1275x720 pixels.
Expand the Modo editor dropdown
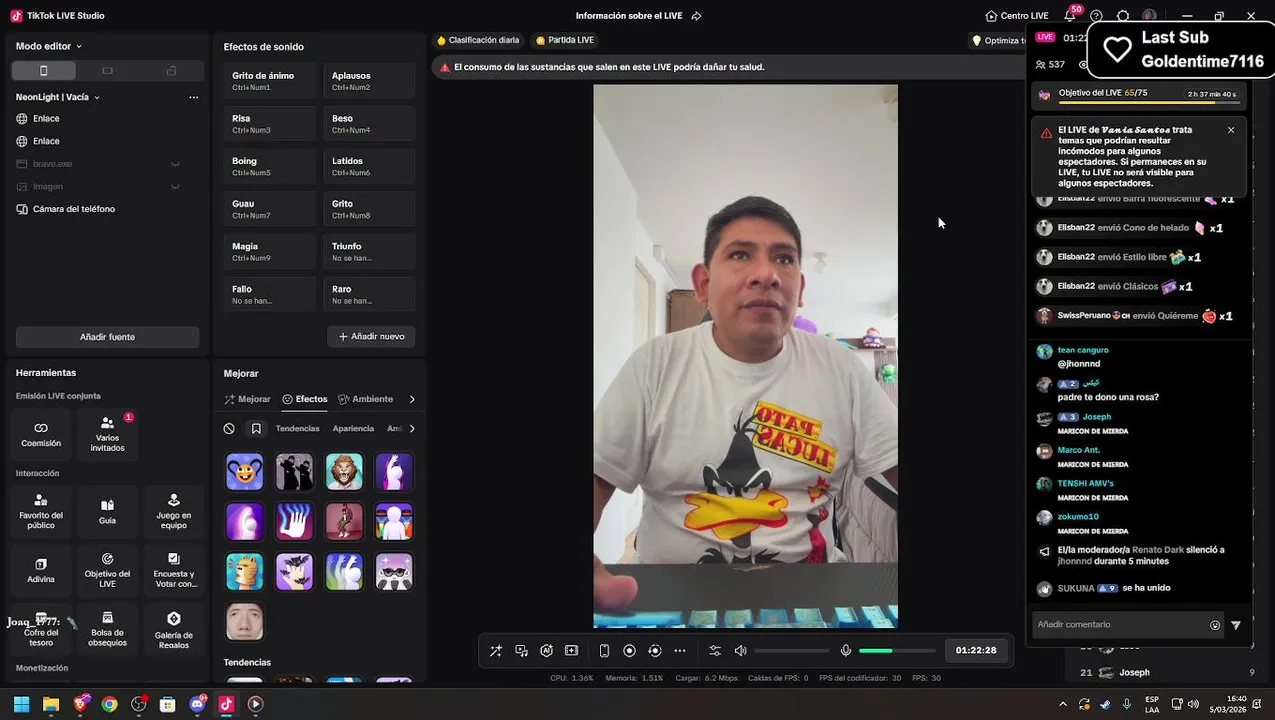click(49, 46)
